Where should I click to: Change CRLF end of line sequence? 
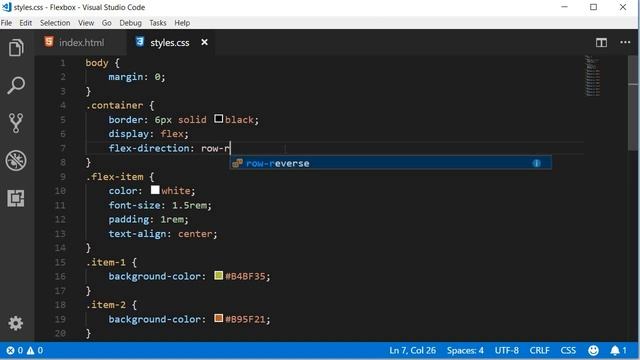pos(539,350)
